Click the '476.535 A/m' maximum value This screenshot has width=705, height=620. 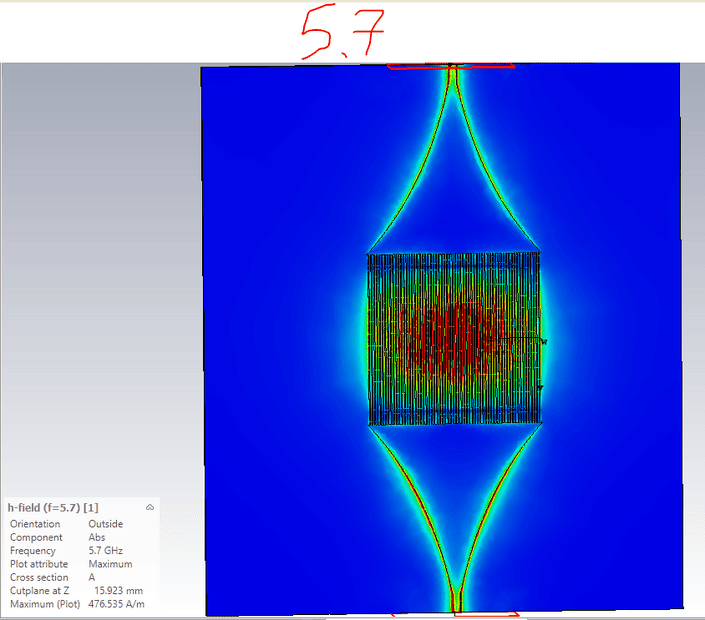[x=116, y=604]
